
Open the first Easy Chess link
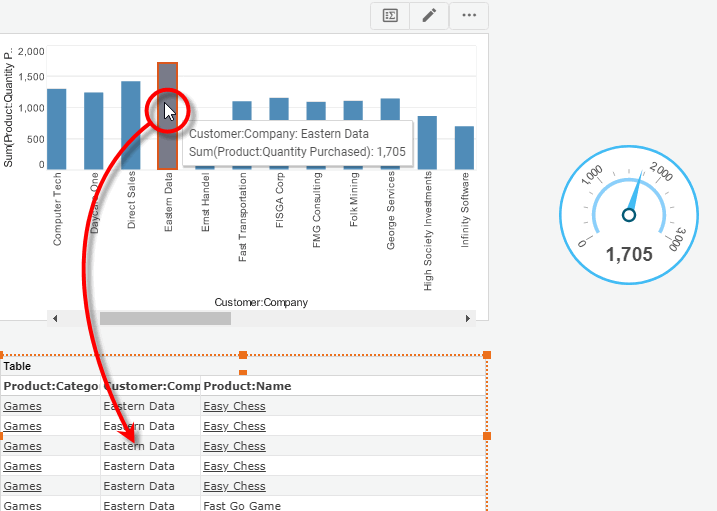coord(234,406)
